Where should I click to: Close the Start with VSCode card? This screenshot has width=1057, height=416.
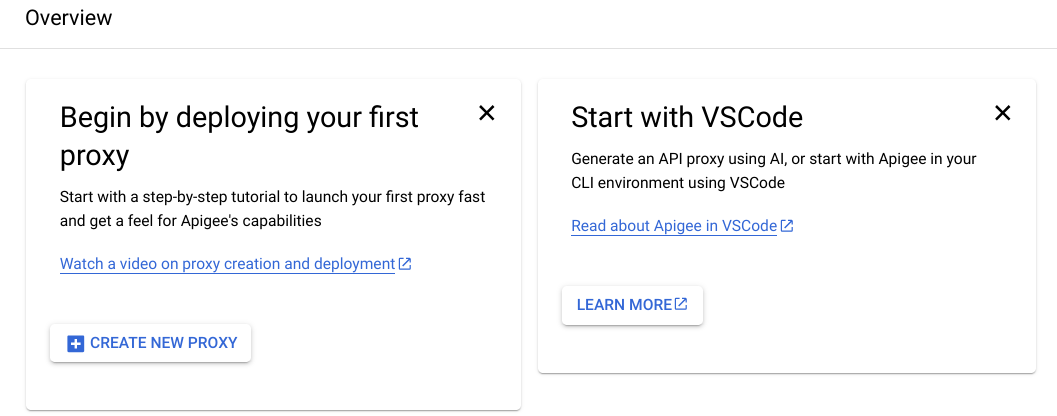tap(1002, 113)
